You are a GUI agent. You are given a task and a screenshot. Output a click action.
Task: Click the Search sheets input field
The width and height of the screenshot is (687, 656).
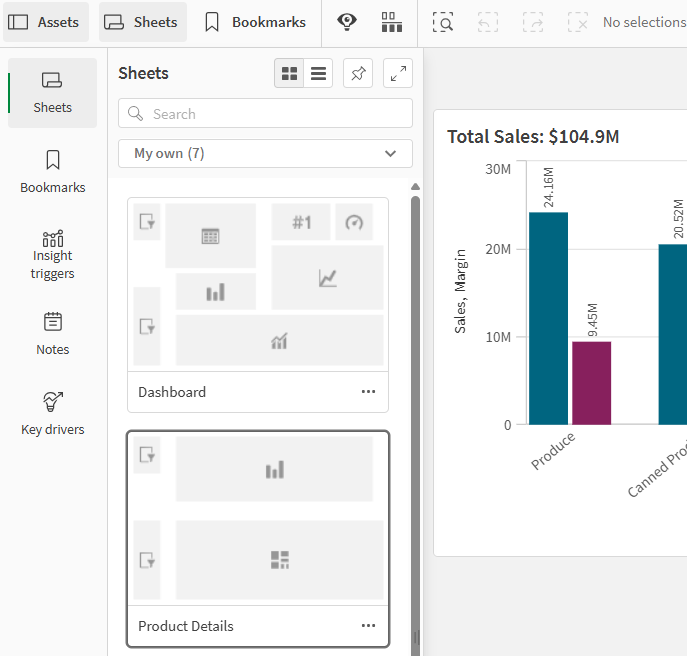coord(265,114)
